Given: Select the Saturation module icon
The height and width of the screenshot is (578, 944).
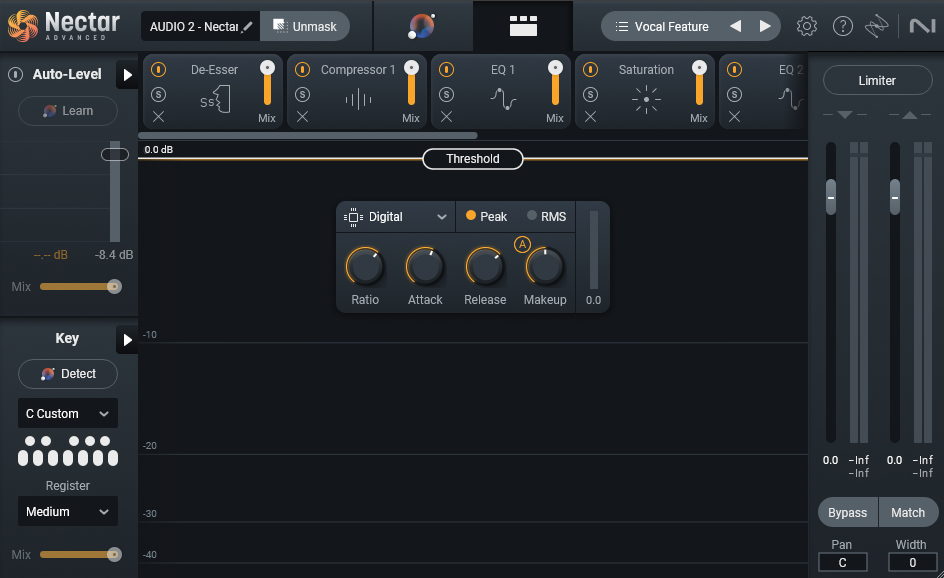Looking at the screenshot, I should 647,99.
